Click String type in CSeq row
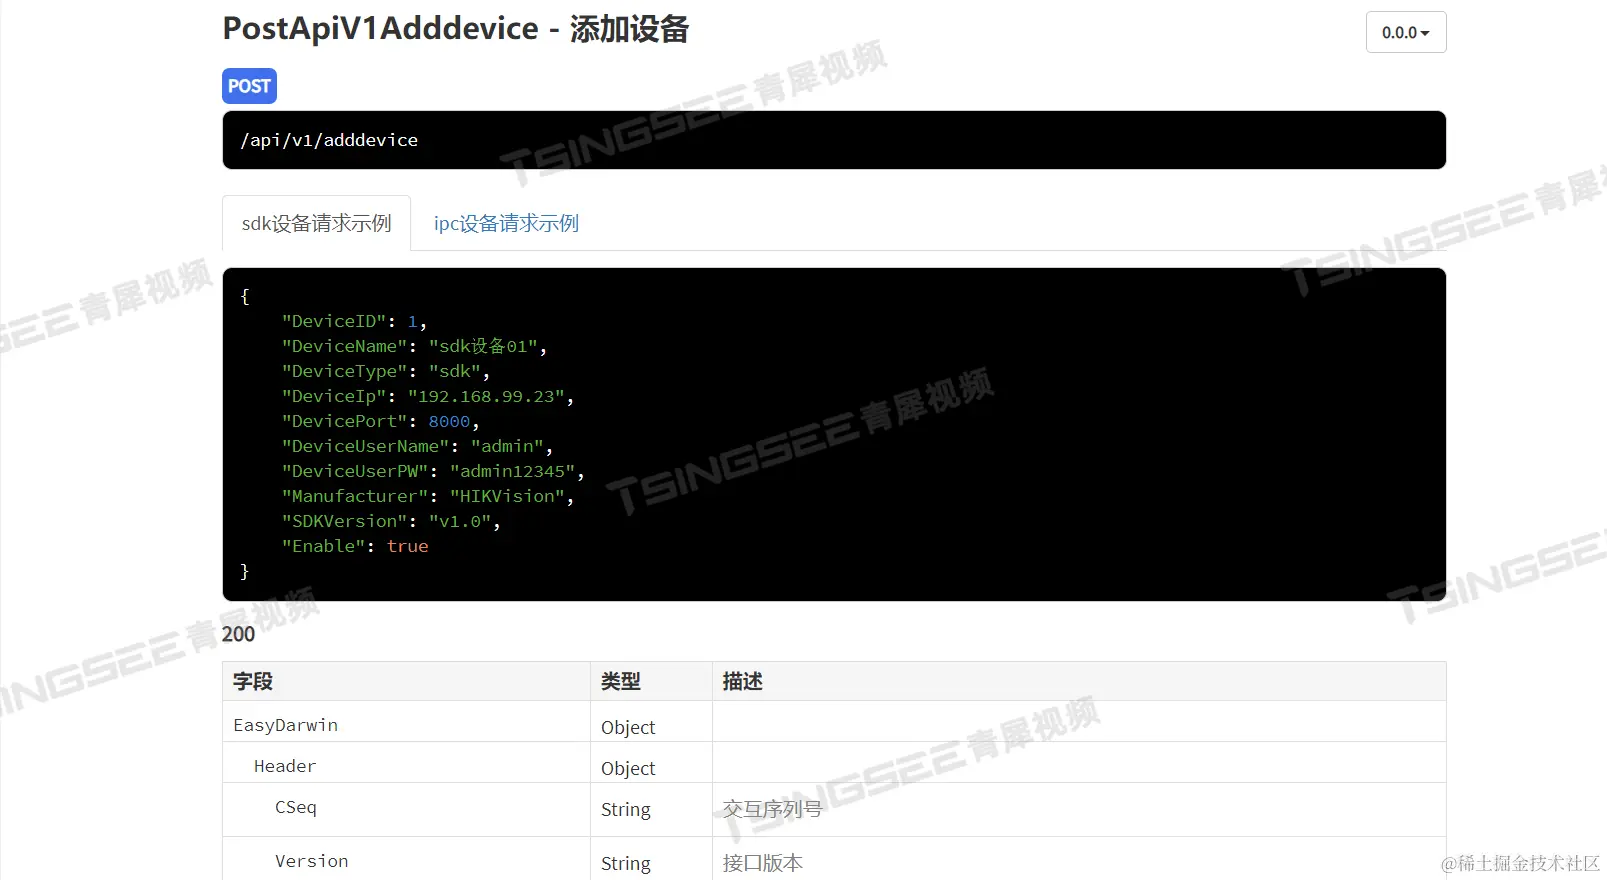Viewport: 1607px width, 880px height. click(x=626, y=809)
